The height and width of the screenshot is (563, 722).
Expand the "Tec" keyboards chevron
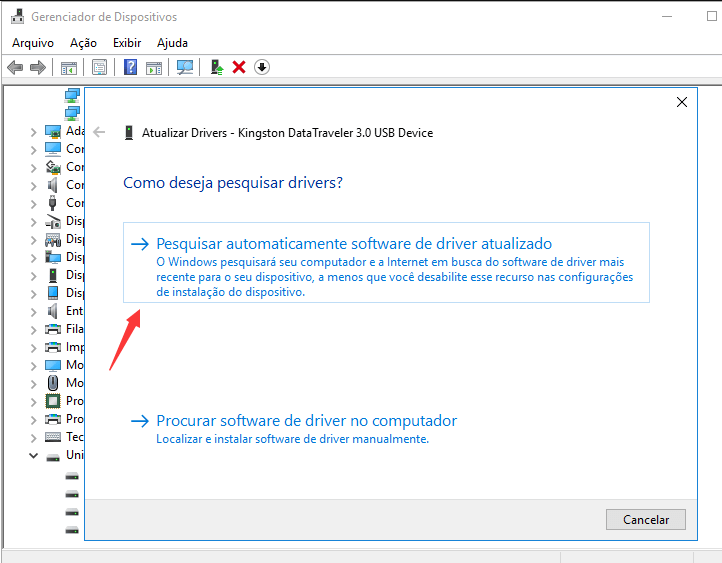(x=33, y=438)
